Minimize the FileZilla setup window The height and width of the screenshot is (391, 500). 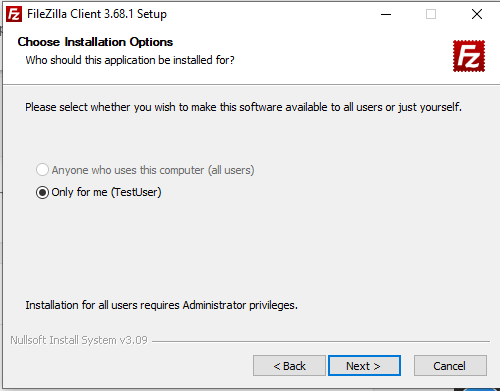(386, 14)
